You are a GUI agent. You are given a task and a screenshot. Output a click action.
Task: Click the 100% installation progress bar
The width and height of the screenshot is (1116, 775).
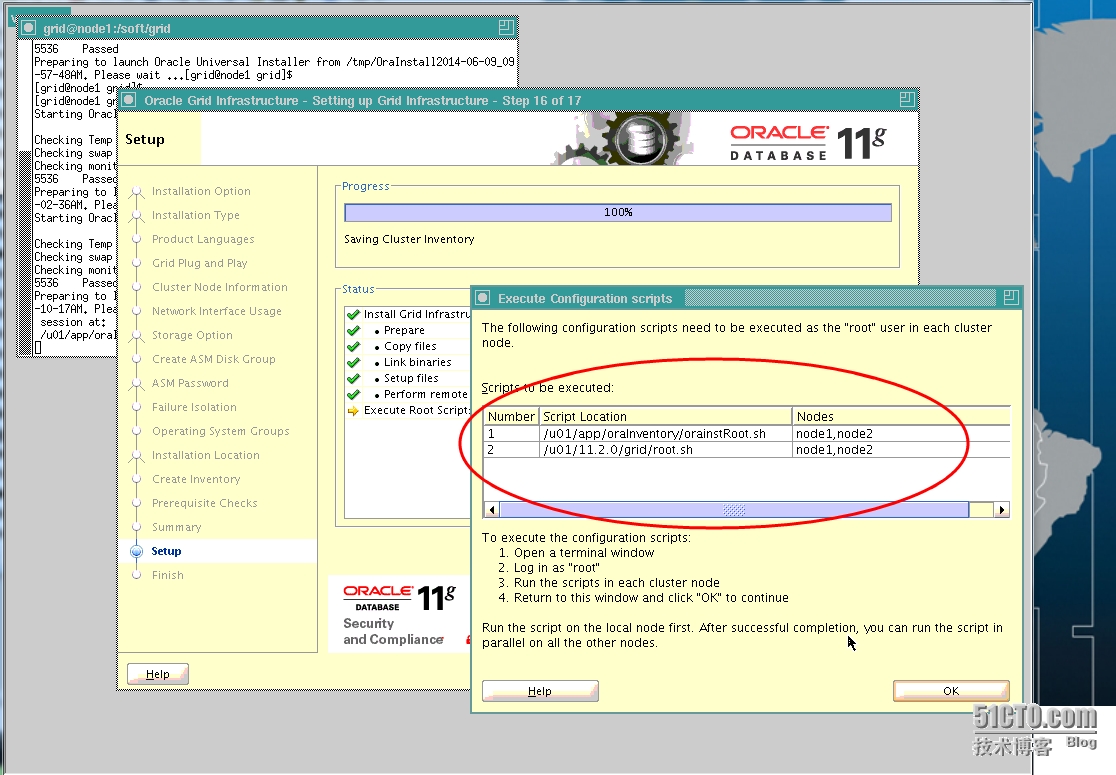[x=618, y=212]
